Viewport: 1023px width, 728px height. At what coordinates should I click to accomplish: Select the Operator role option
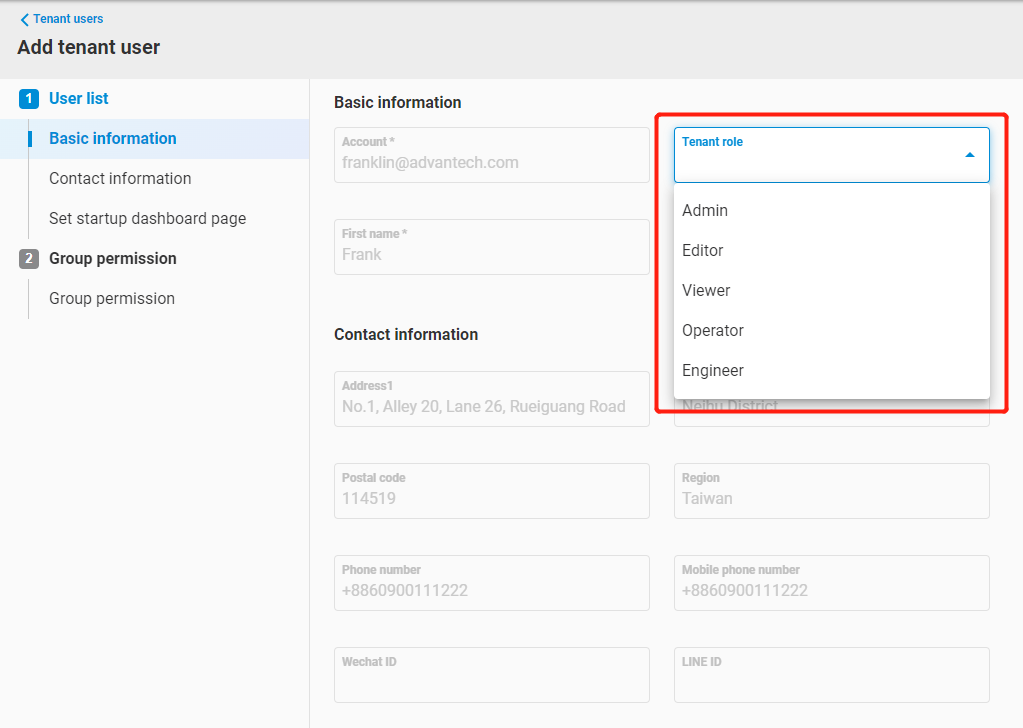click(713, 331)
